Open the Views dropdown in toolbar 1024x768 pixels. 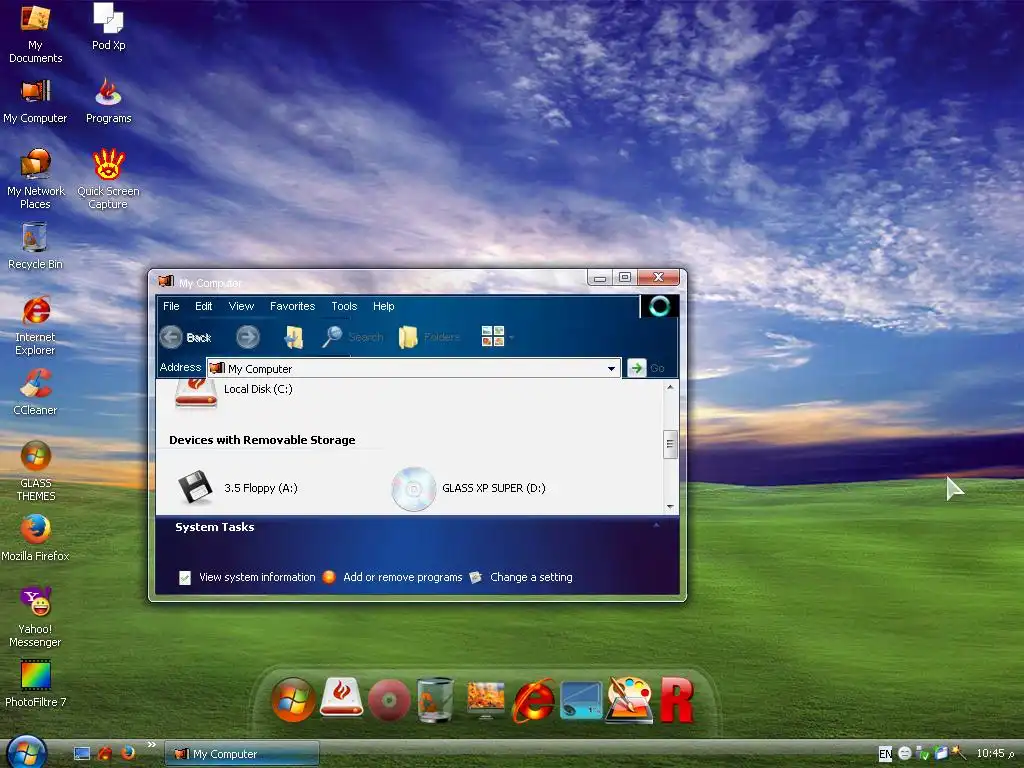coord(498,337)
